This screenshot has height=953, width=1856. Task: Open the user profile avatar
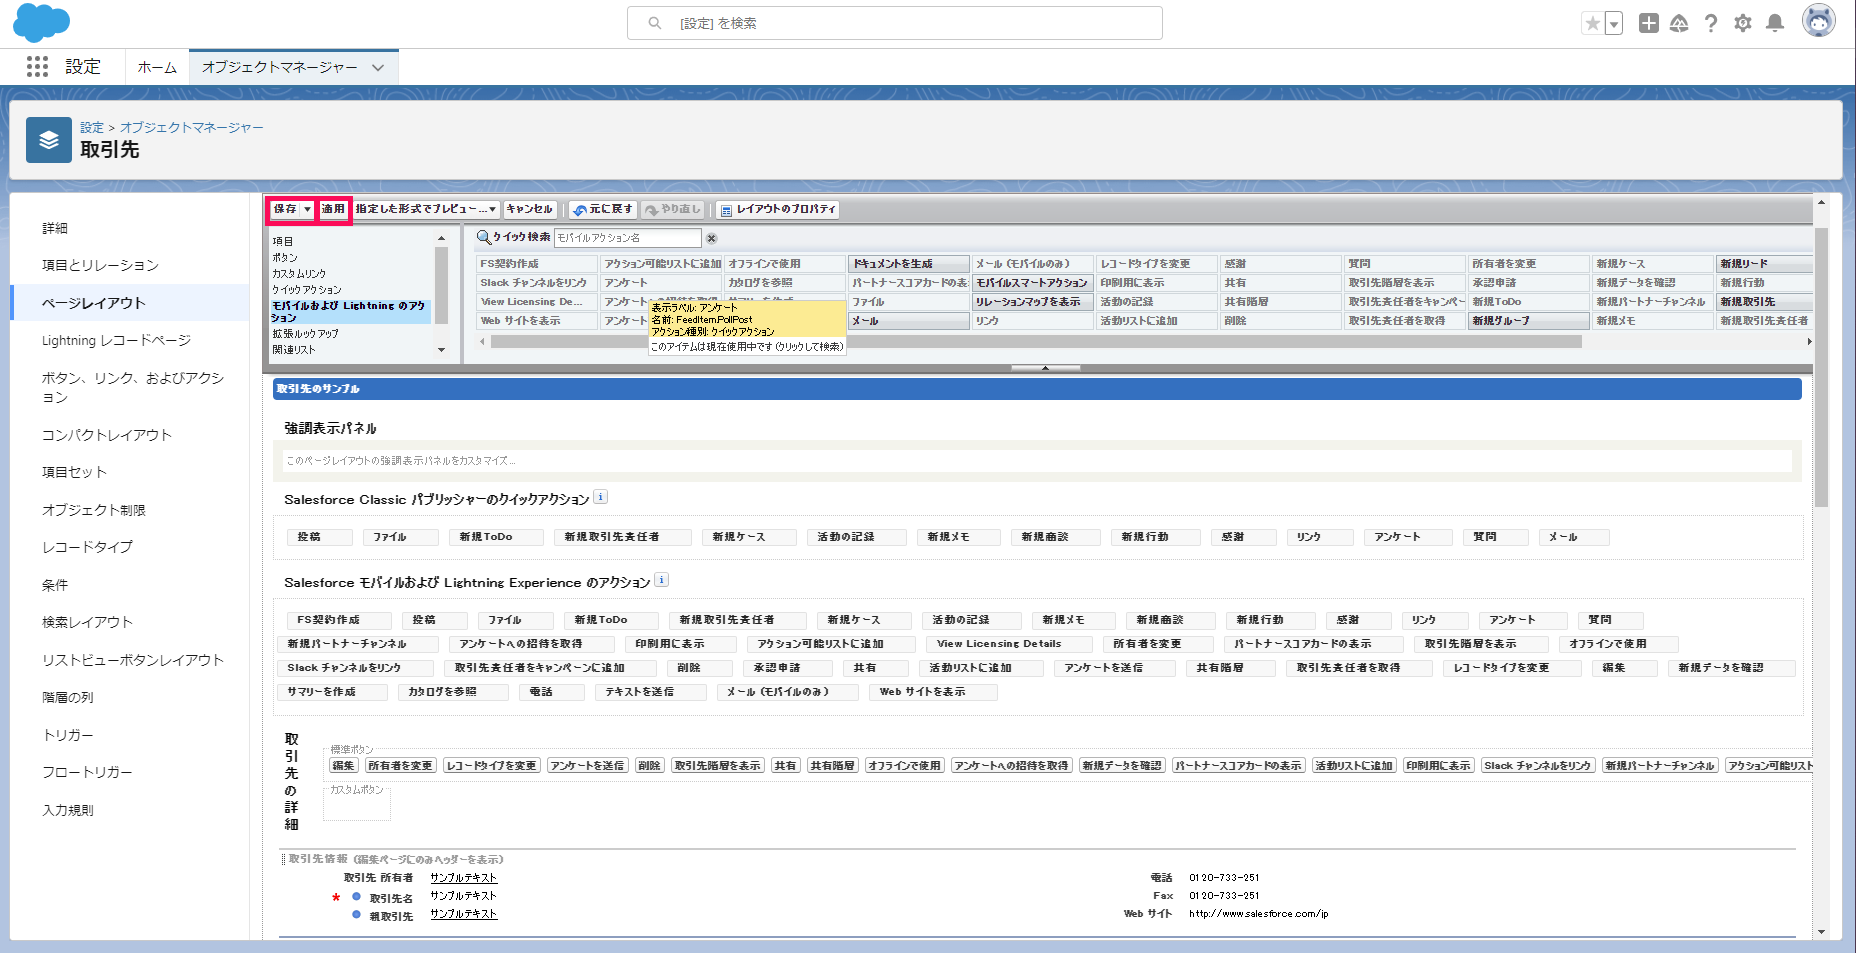click(1819, 21)
